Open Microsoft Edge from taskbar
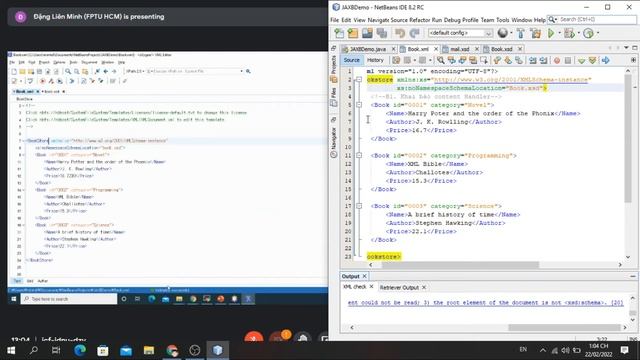This screenshot has height=360, width=640. point(80,350)
